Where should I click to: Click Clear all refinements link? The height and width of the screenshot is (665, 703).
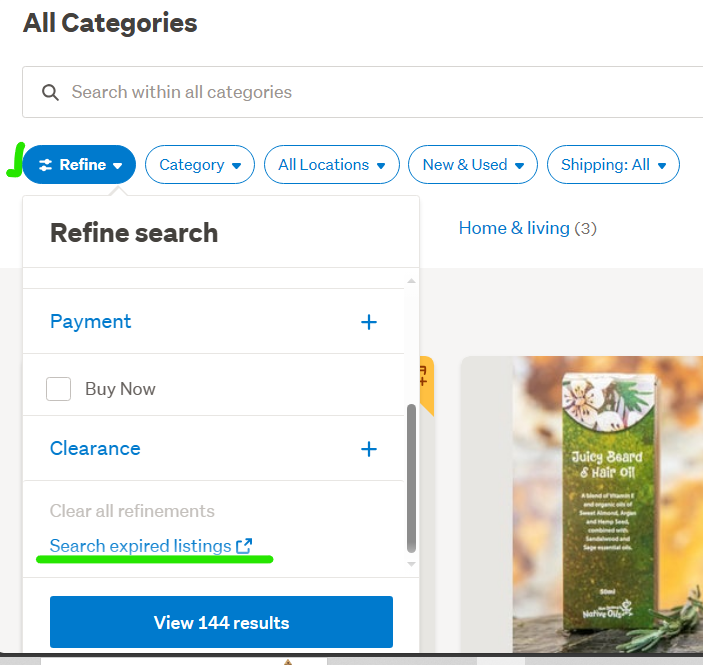[132, 511]
